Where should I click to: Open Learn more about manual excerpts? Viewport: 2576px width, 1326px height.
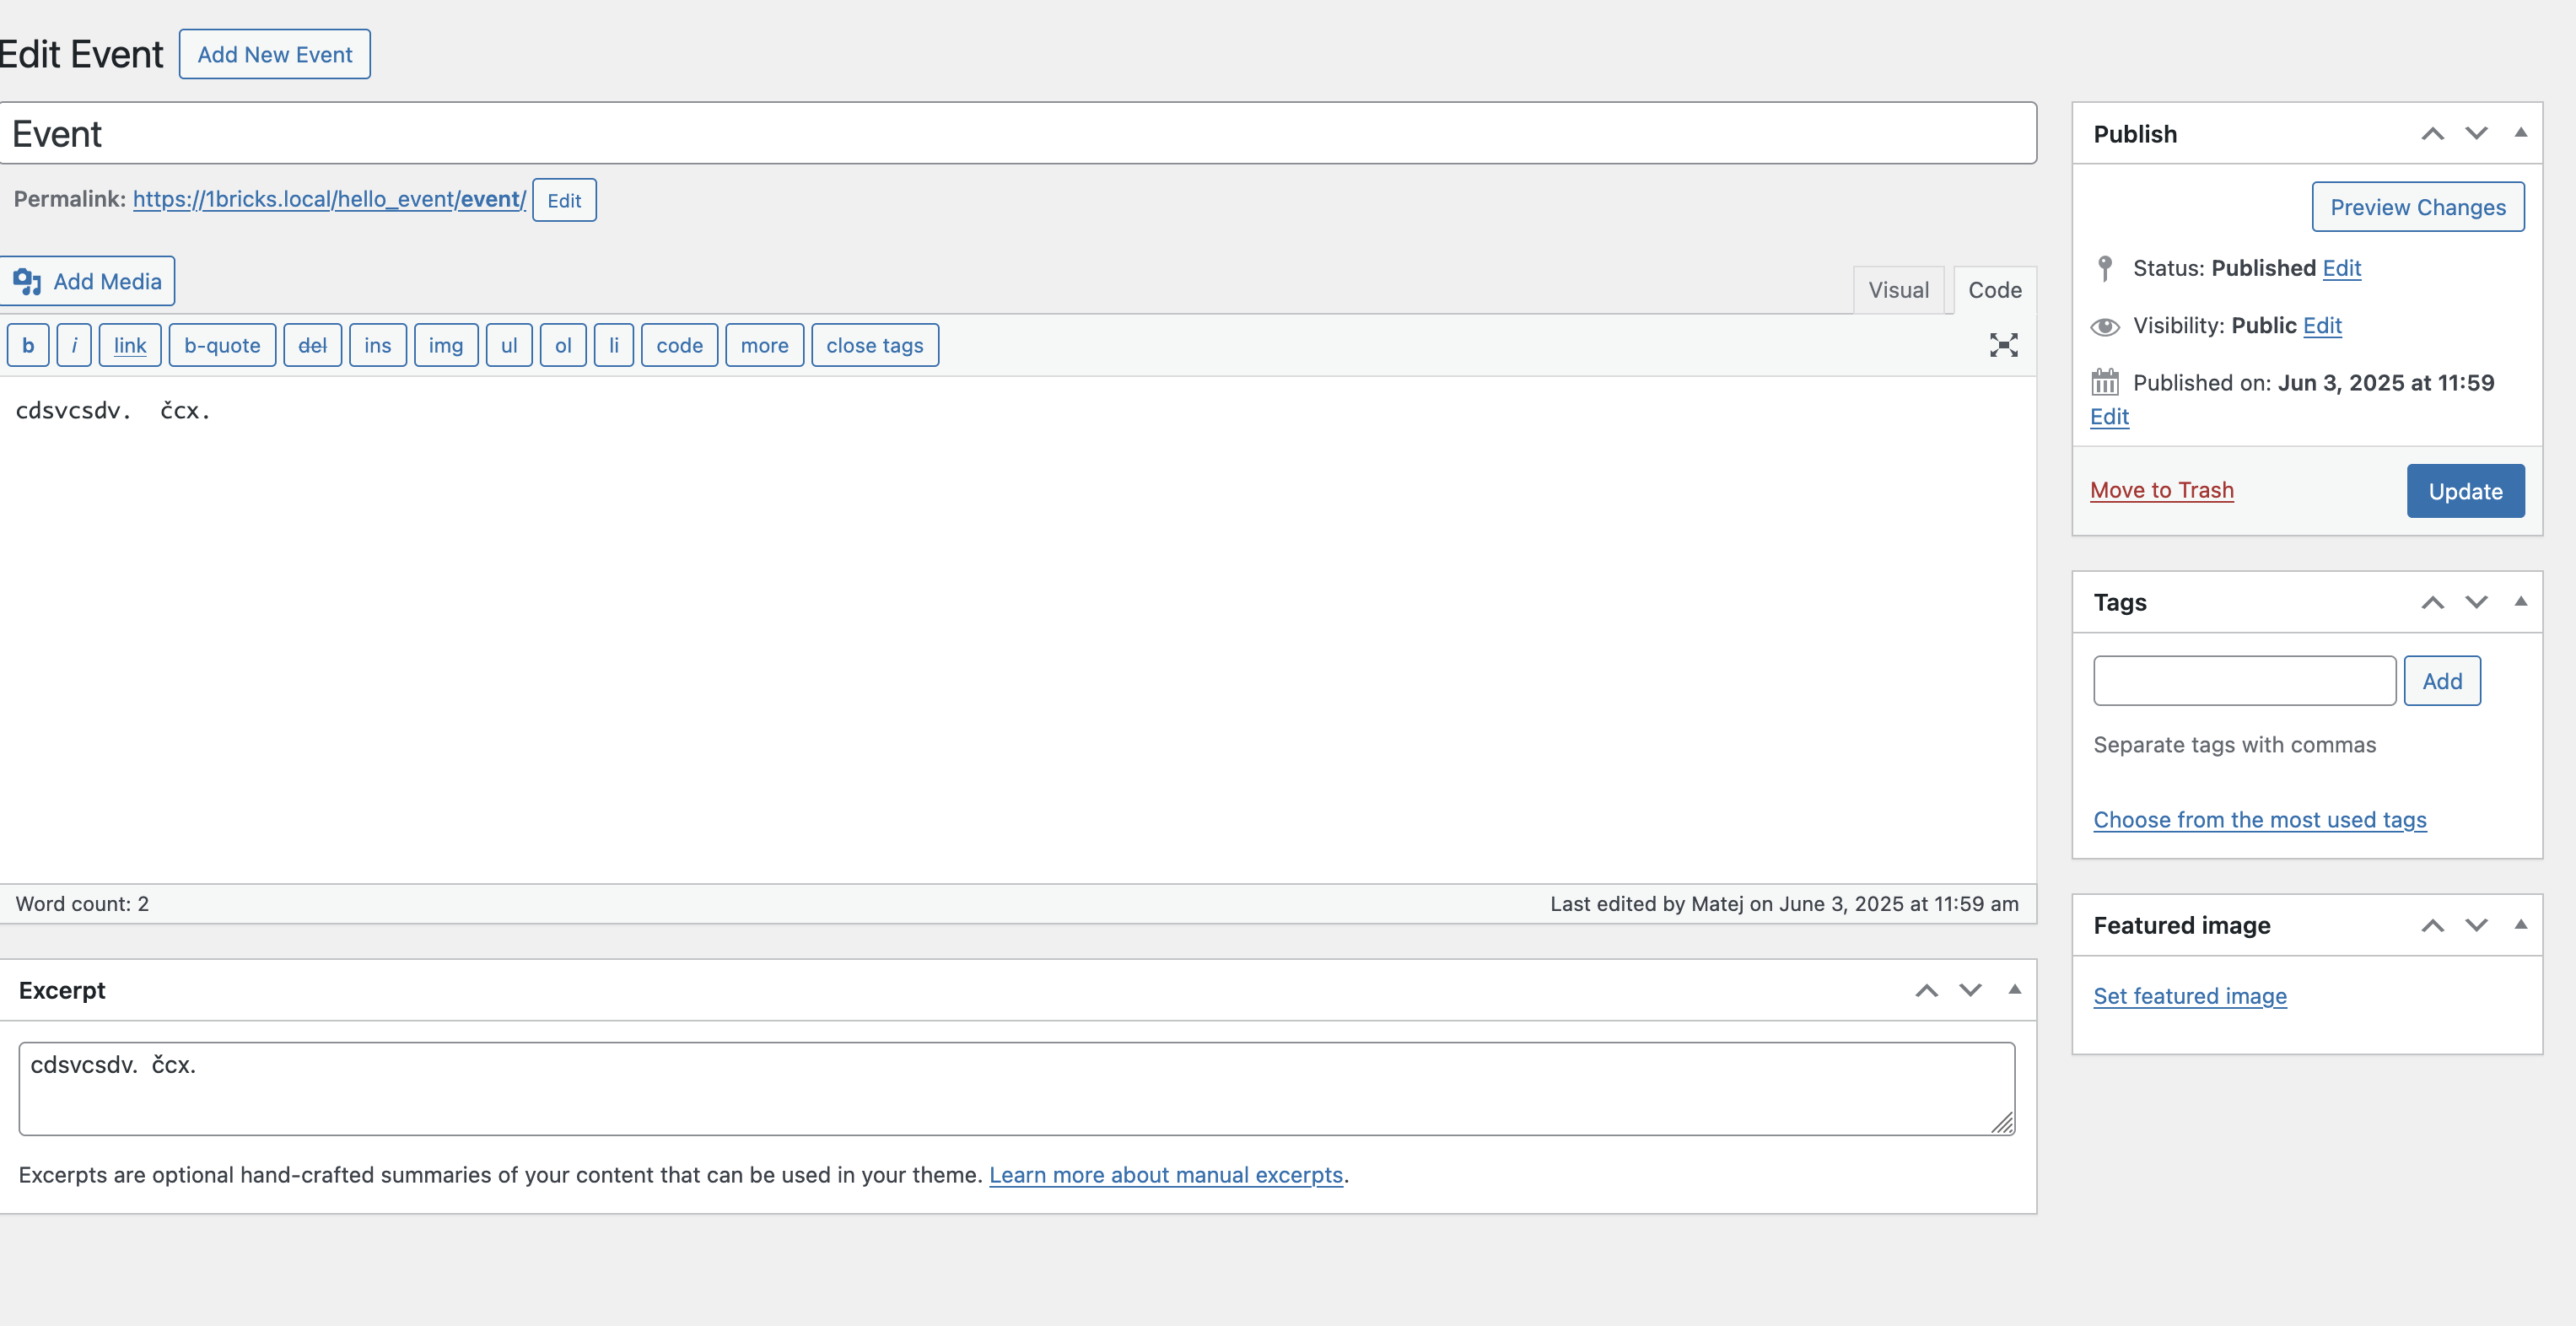coord(1166,1175)
